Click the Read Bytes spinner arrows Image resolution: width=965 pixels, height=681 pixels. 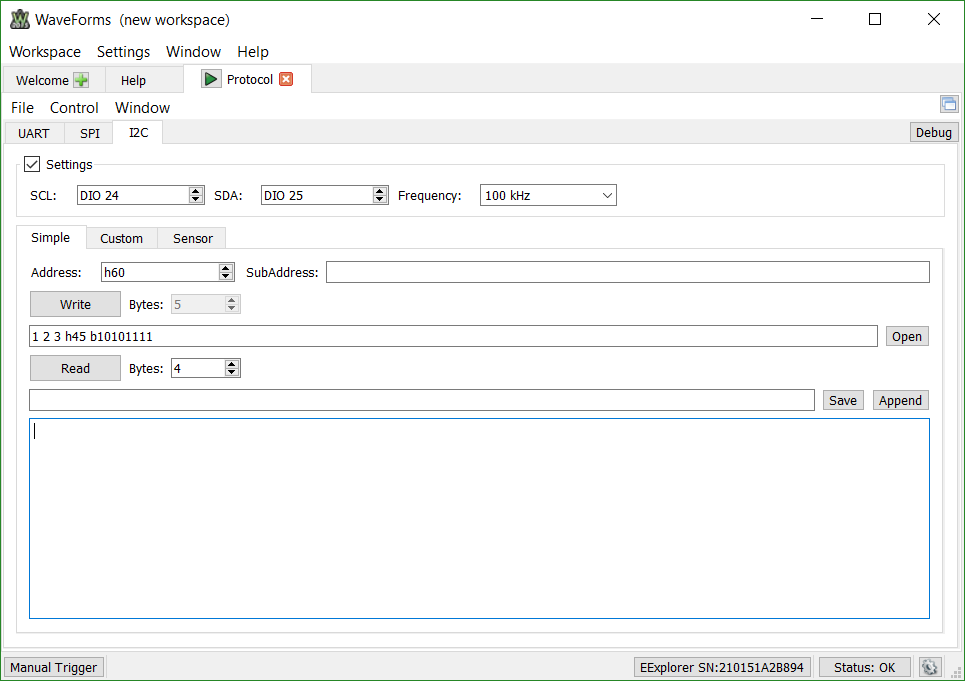[x=231, y=368]
